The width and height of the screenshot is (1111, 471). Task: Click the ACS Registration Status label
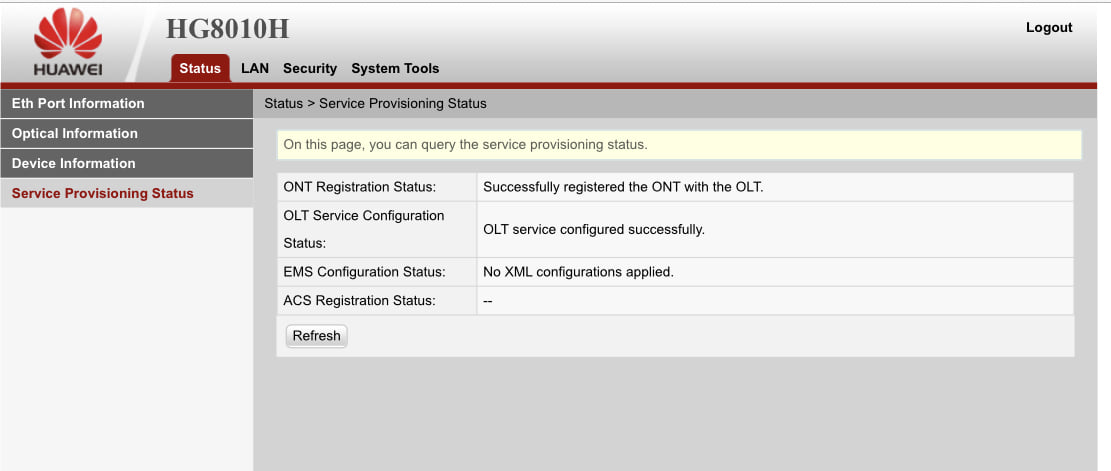click(x=360, y=300)
